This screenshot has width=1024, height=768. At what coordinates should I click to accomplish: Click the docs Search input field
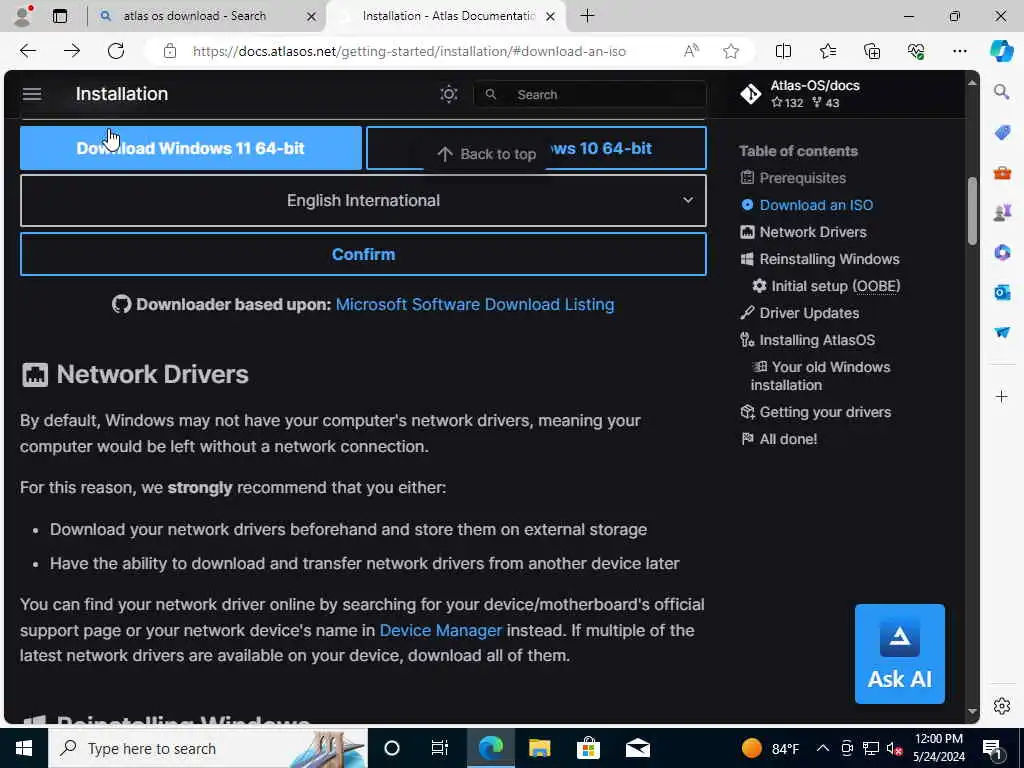tap(590, 95)
